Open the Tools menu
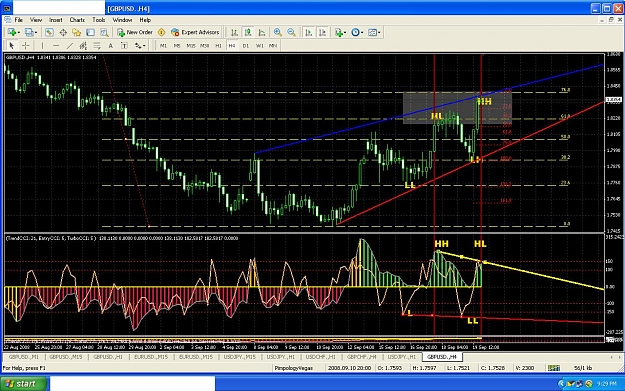Screen dimensions: 625x391 [98, 20]
